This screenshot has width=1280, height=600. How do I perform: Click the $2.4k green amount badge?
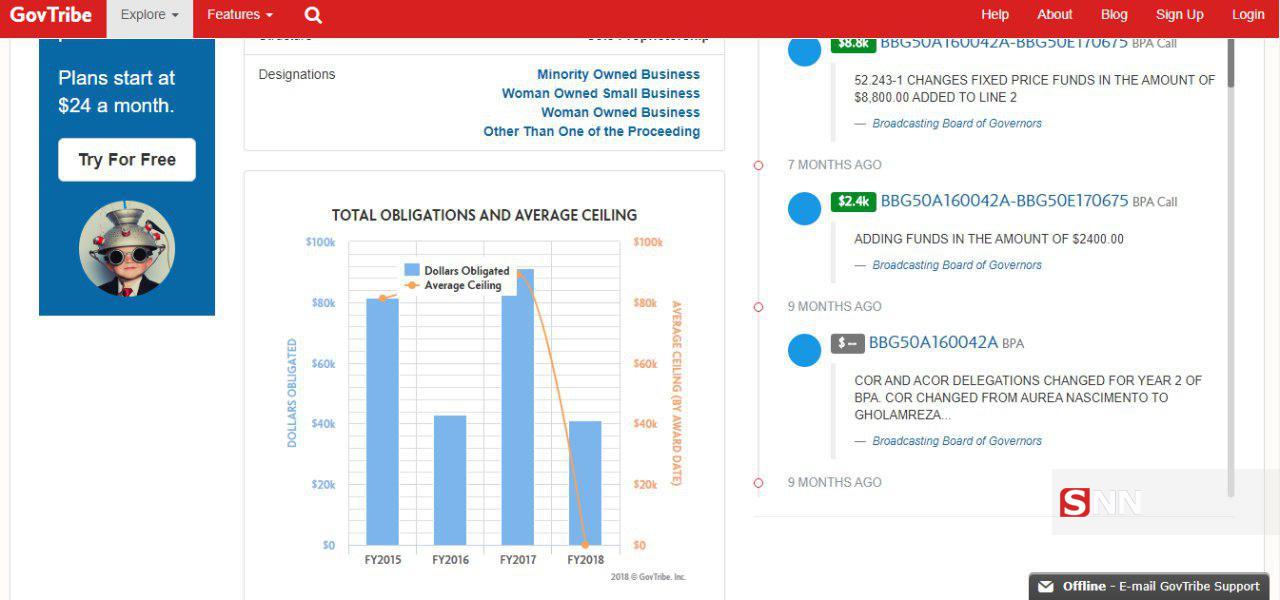click(x=853, y=201)
